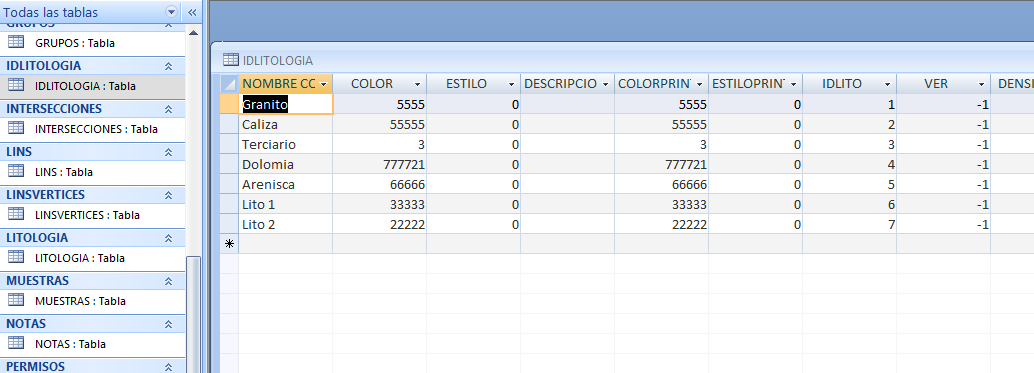This screenshot has height=373, width=1034.
Task: Collapse the LINS group
Action: [168, 152]
